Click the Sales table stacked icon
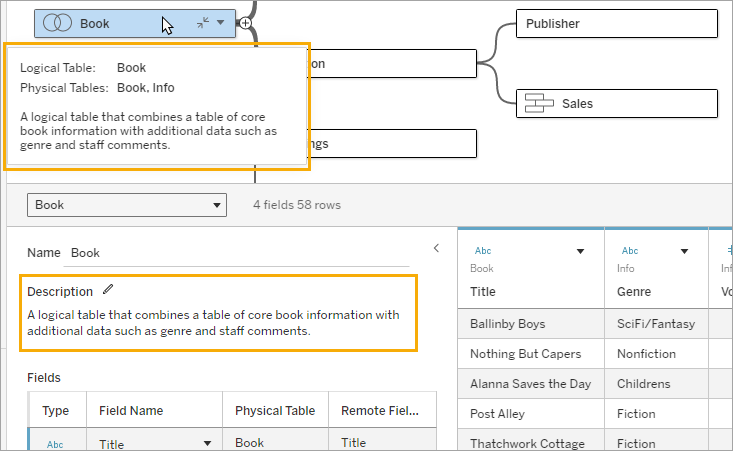The height and width of the screenshot is (451, 733). [x=540, y=103]
